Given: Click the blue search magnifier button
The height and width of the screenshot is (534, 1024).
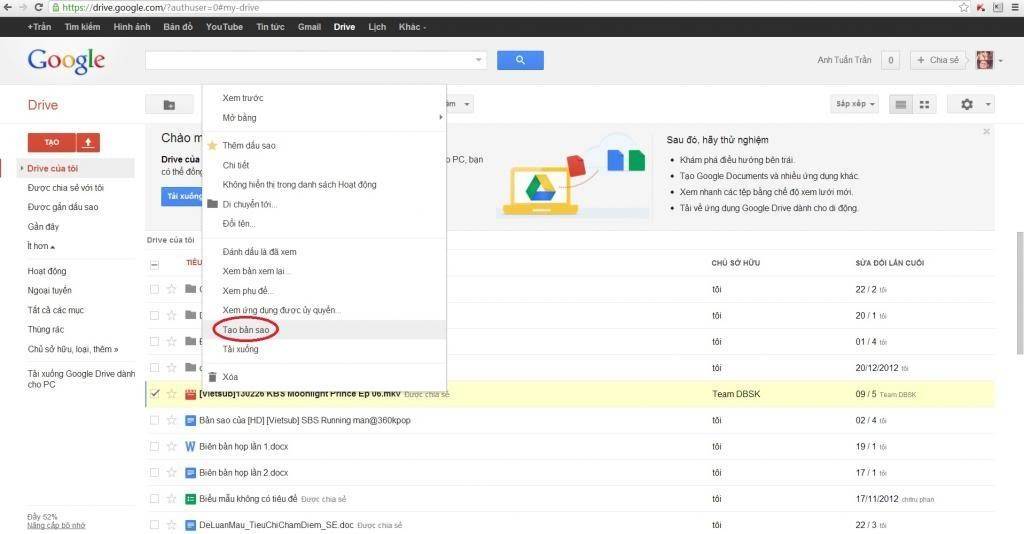Looking at the screenshot, I should pyautogui.click(x=520, y=60).
